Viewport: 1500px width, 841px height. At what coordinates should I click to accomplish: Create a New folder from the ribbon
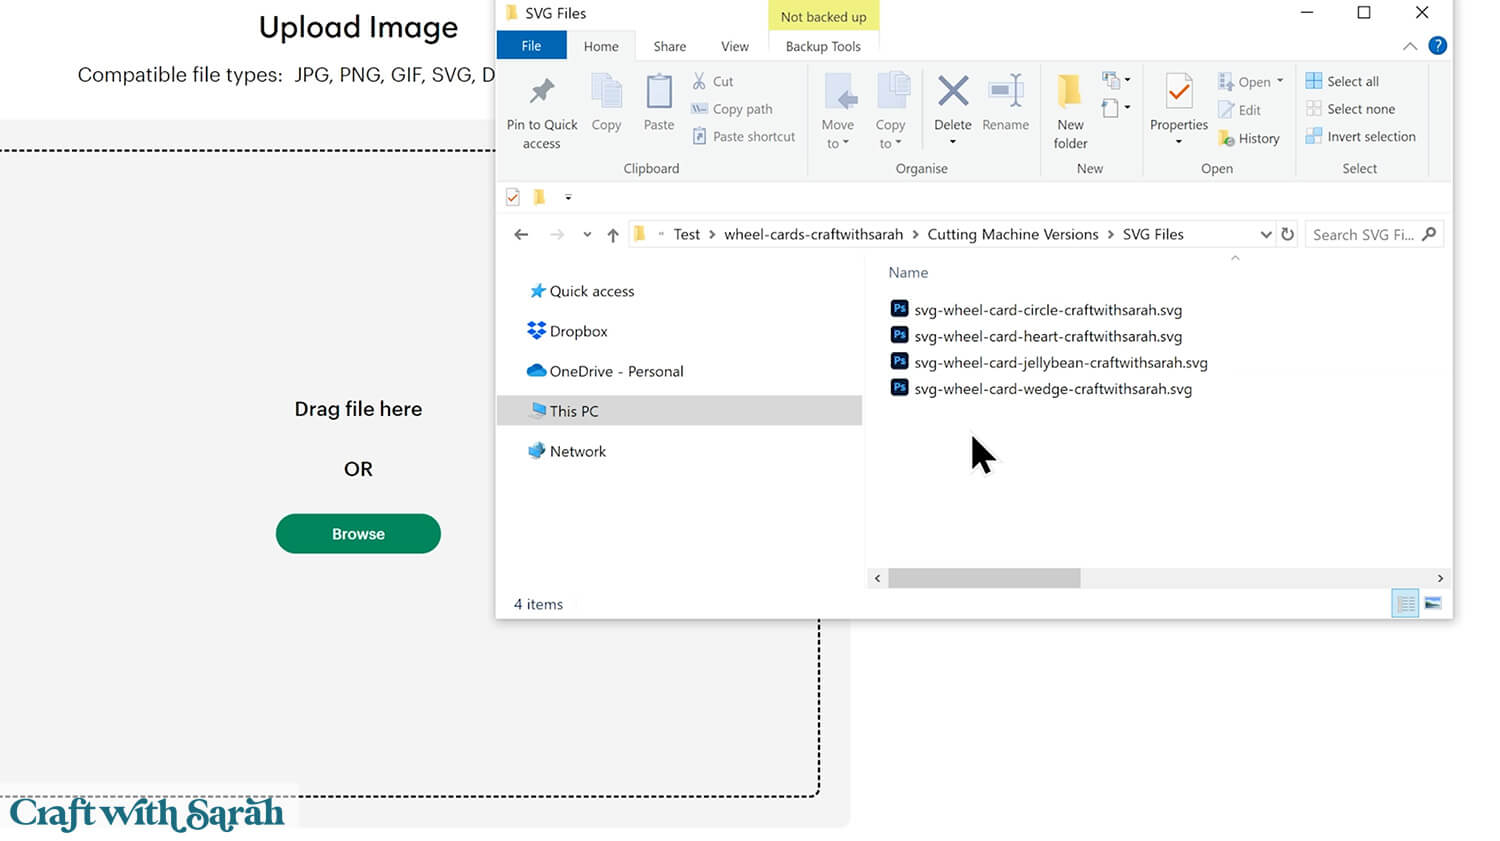click(1069, 93)
